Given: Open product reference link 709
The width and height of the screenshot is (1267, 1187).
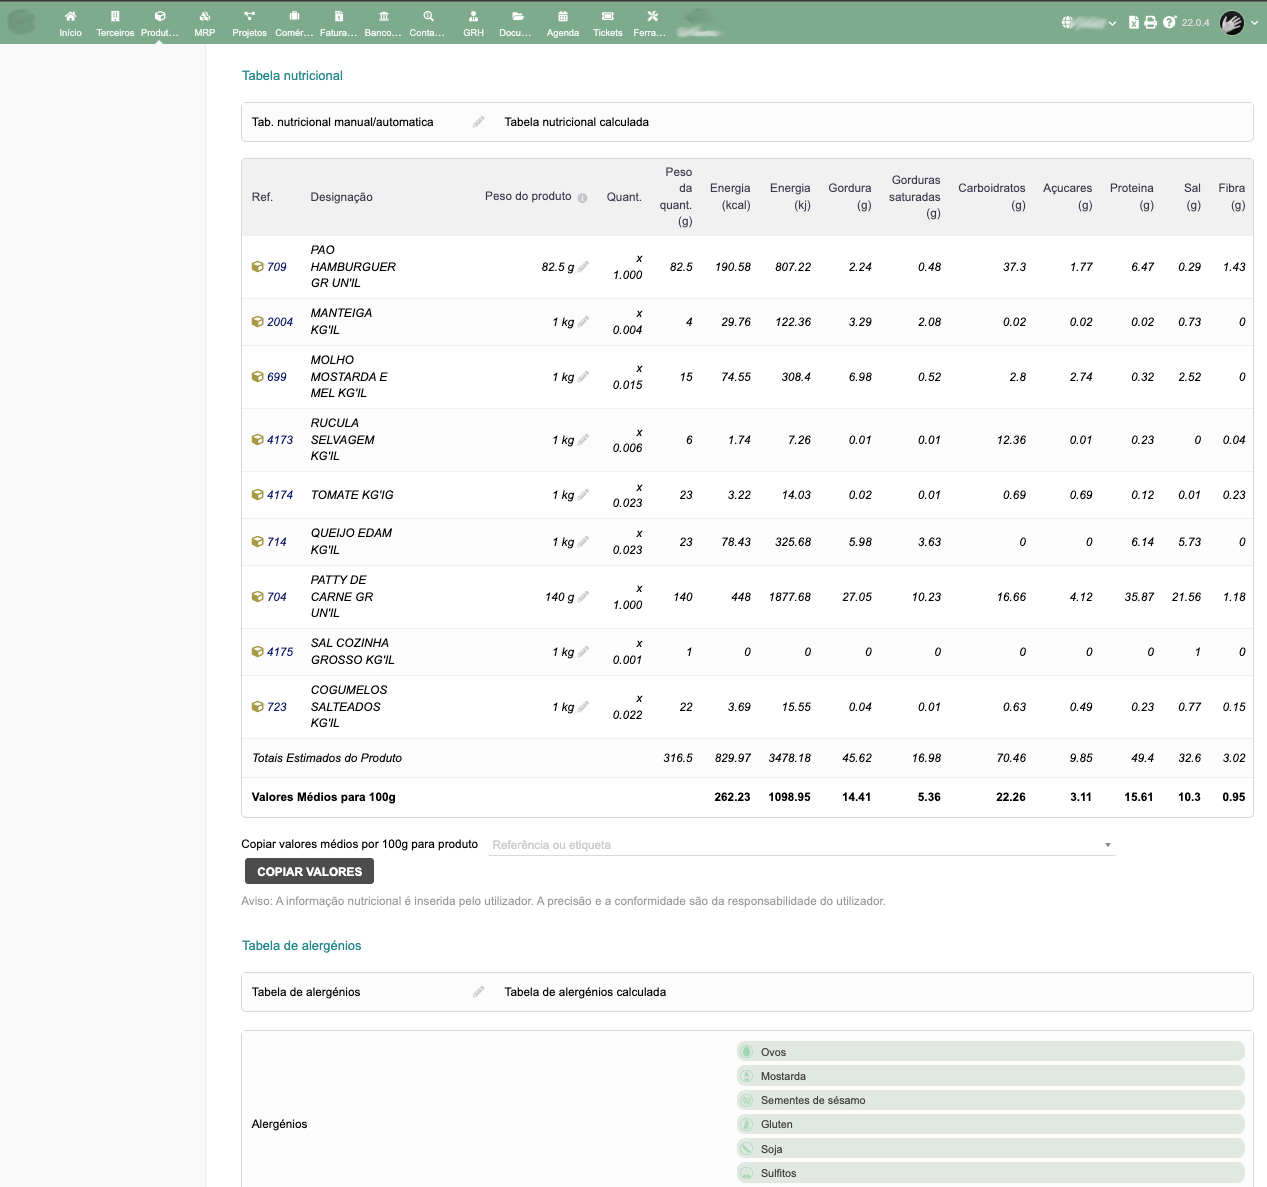Looking at the screenshot, I should click(x=276, y=267).
